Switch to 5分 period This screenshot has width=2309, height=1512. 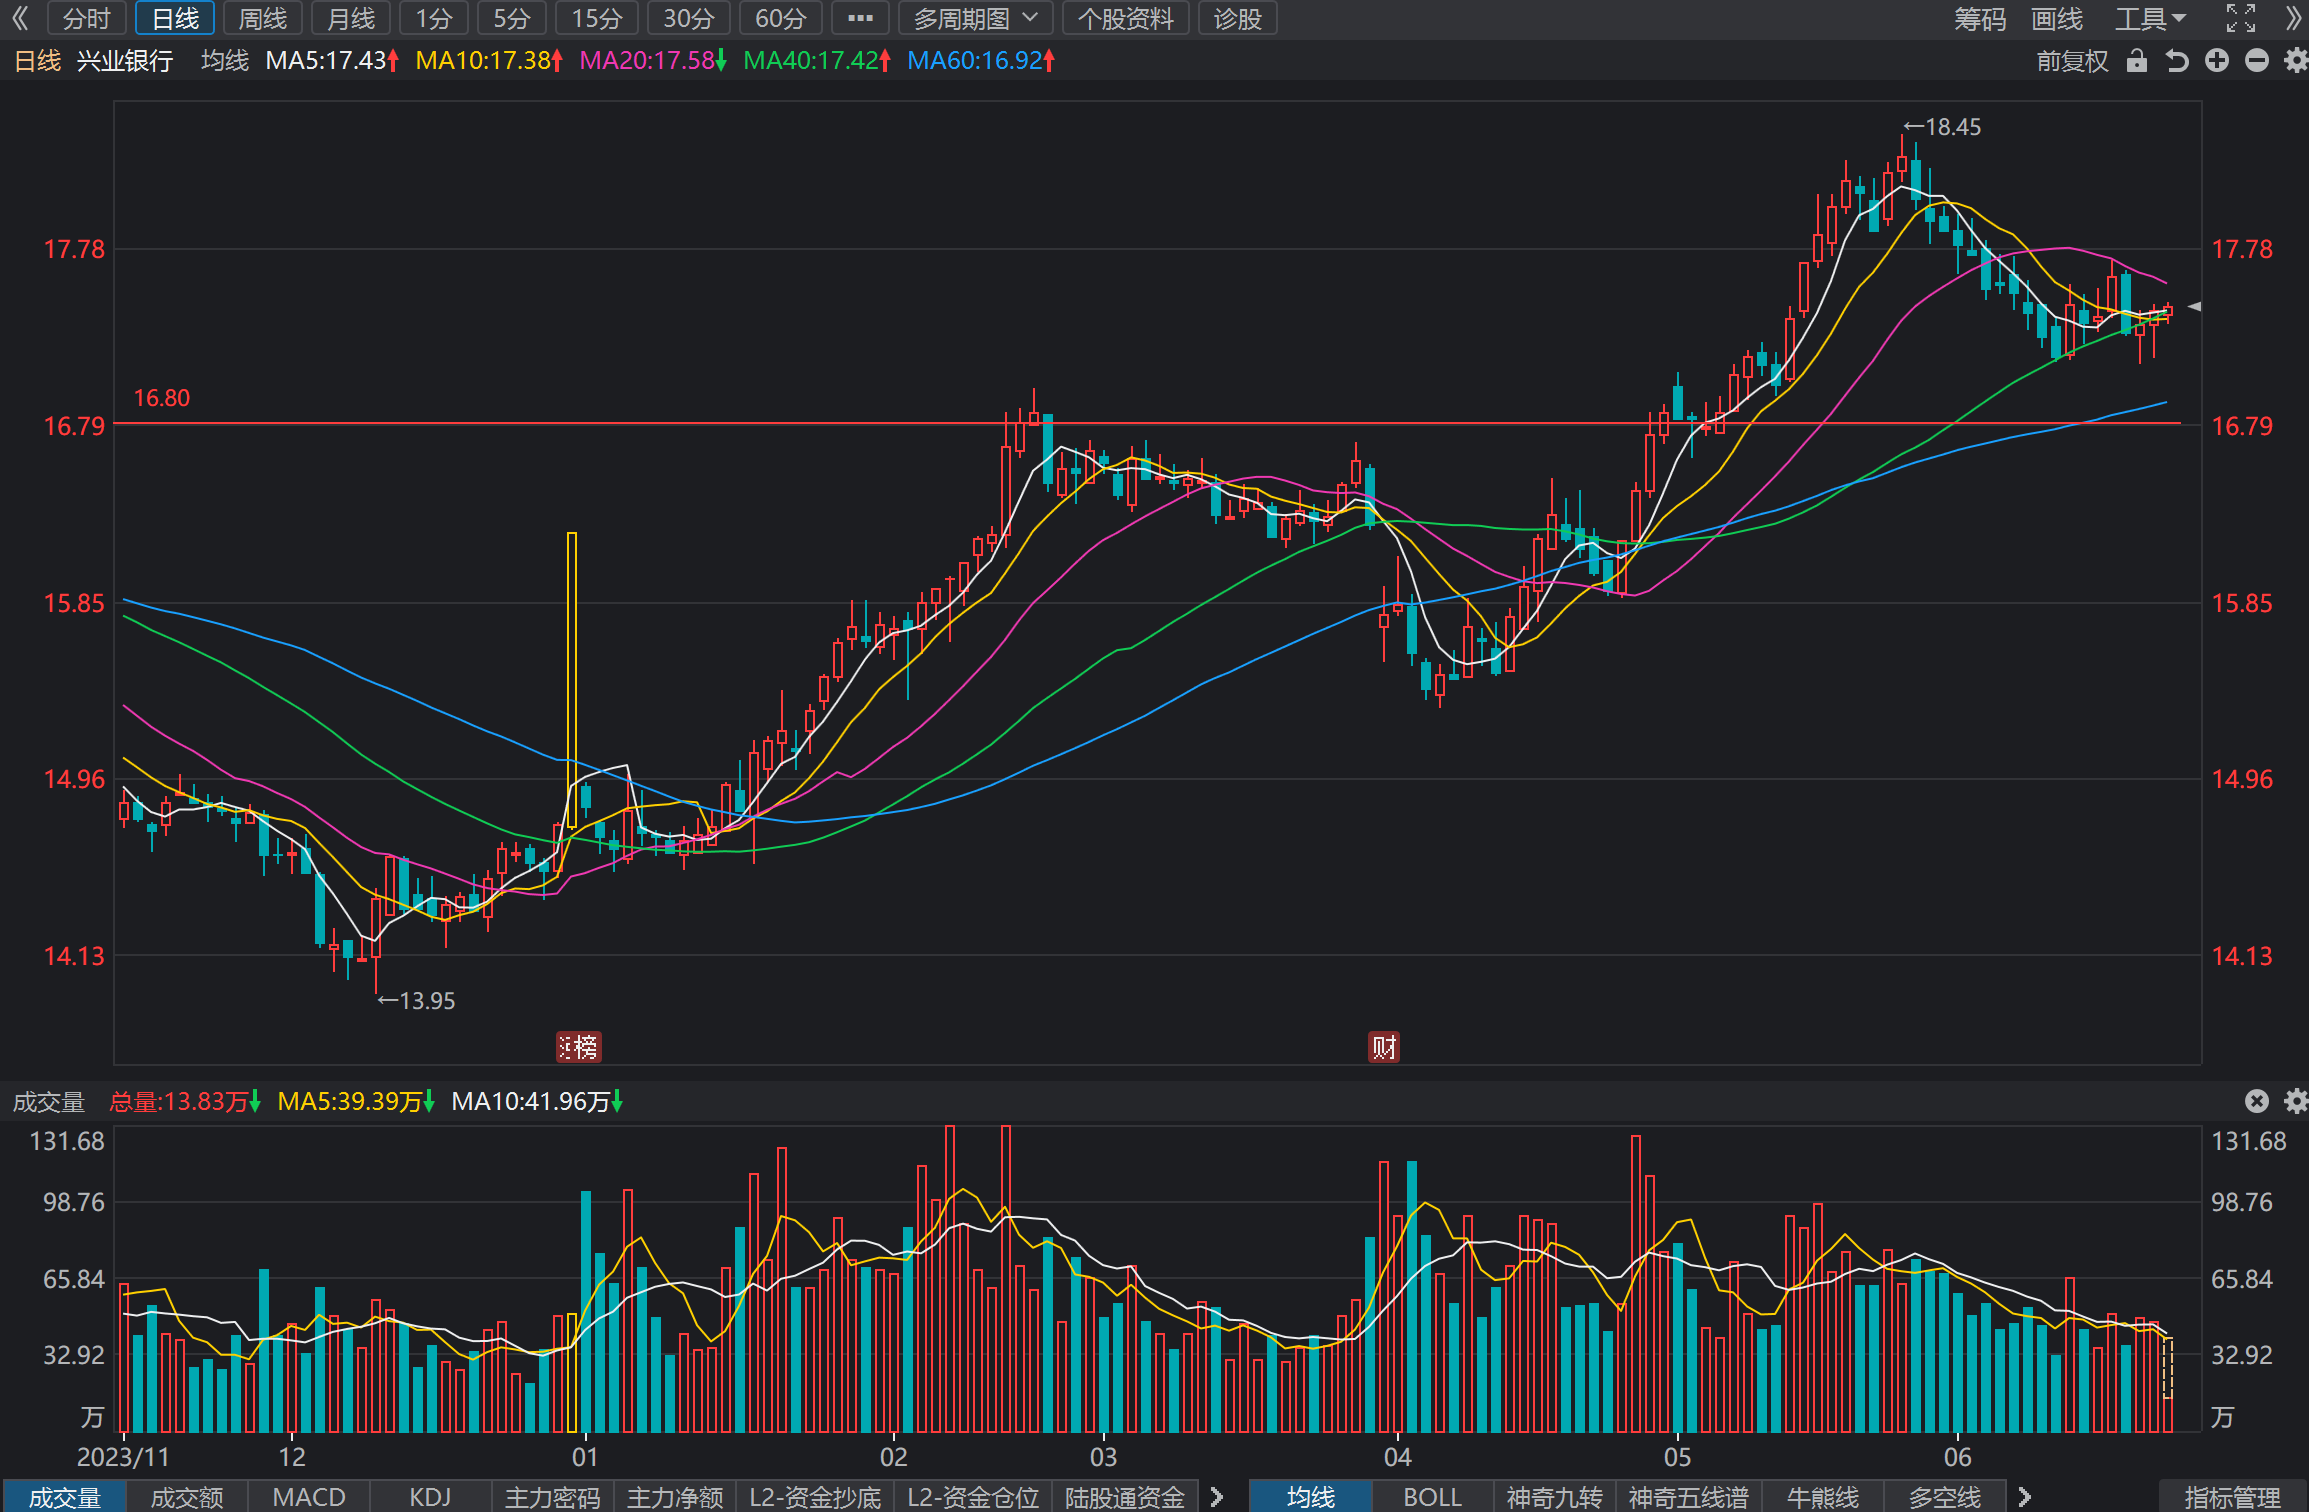pos(512,18)
